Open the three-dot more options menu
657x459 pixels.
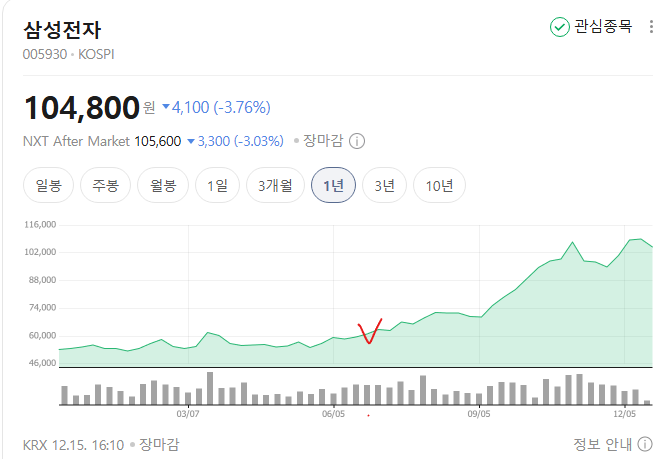point(652,27)
